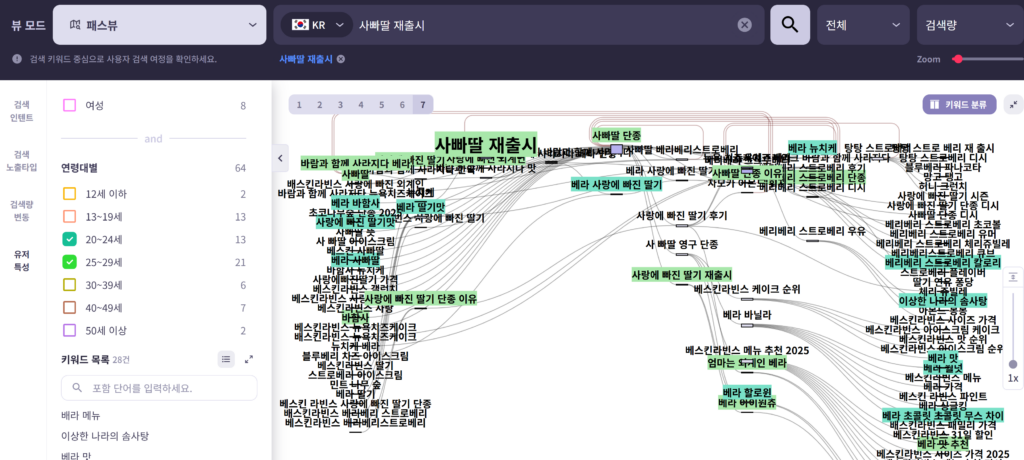The image size is (1024, 460).
Task: Collapse the left panel with the arrow
Action: (280, 157)
